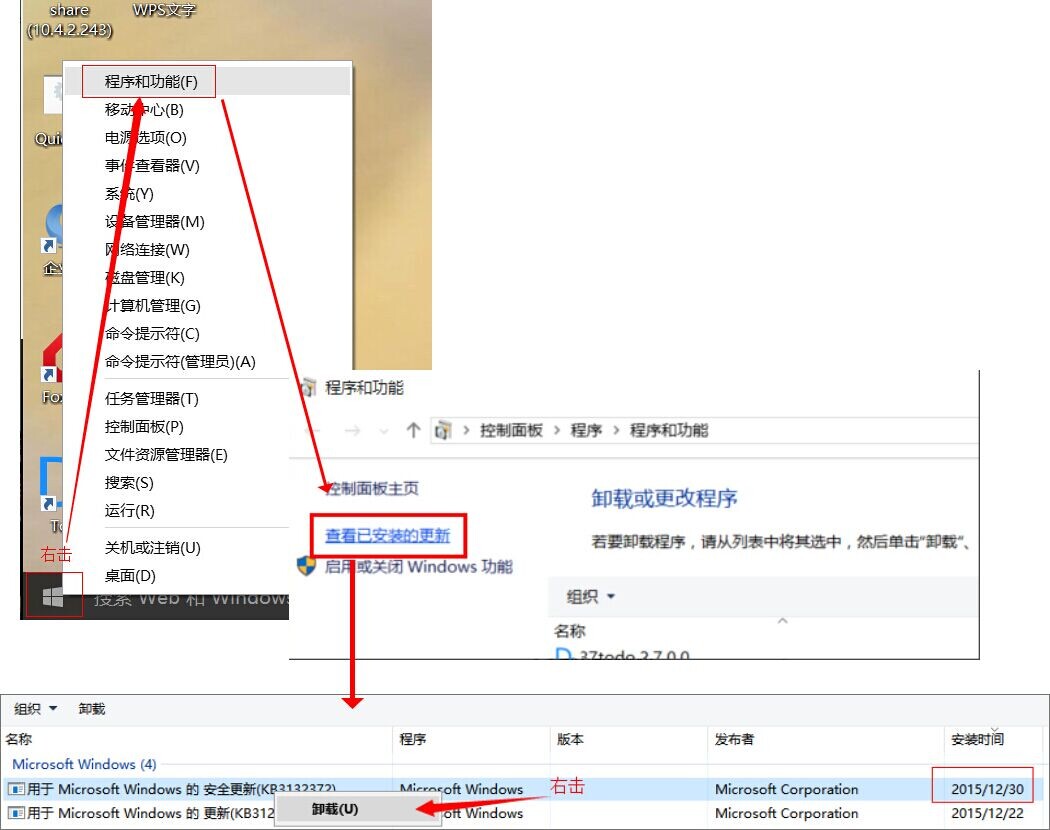The width and height of the screenshot is (1050, 830).
Task: Open 计算机管理(G) entry
Action: (153, 306)
